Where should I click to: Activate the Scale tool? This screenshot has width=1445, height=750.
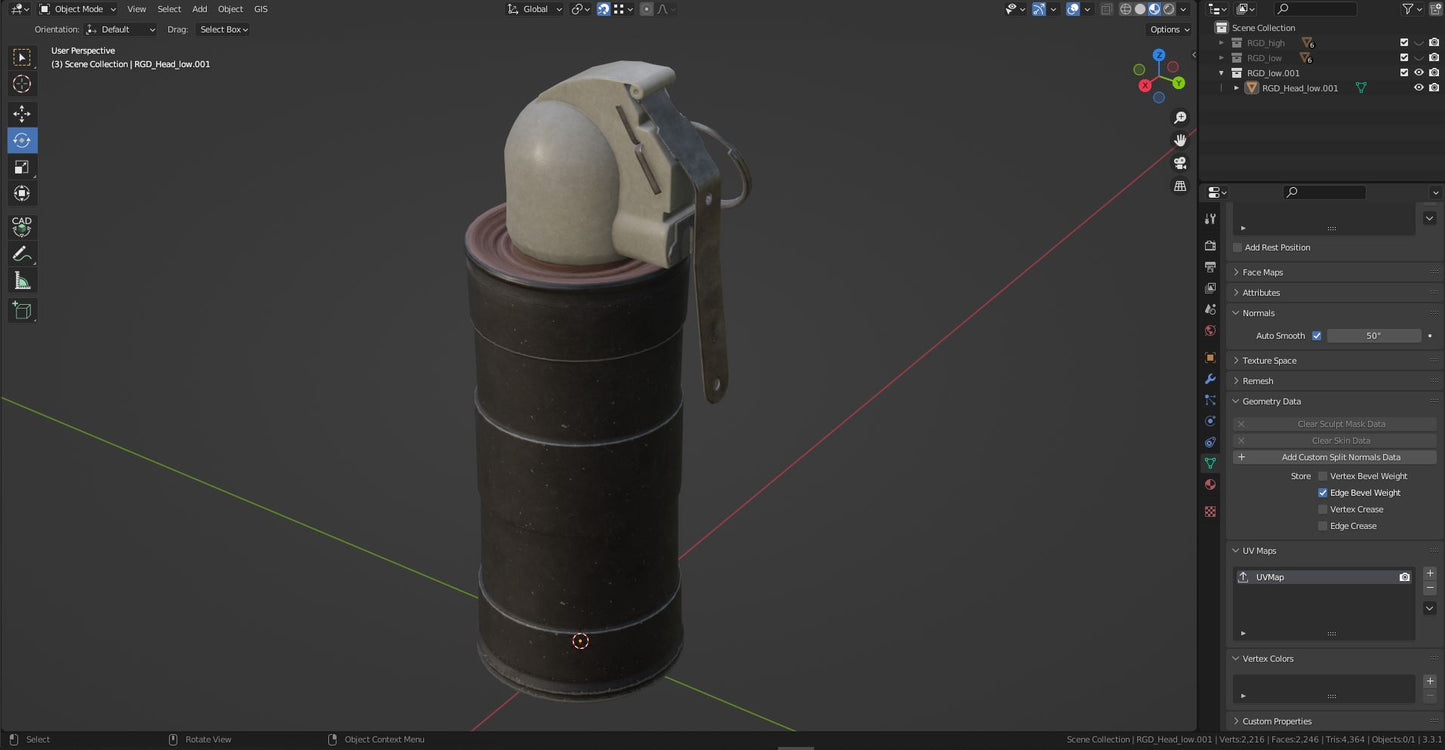coord(22,167)
